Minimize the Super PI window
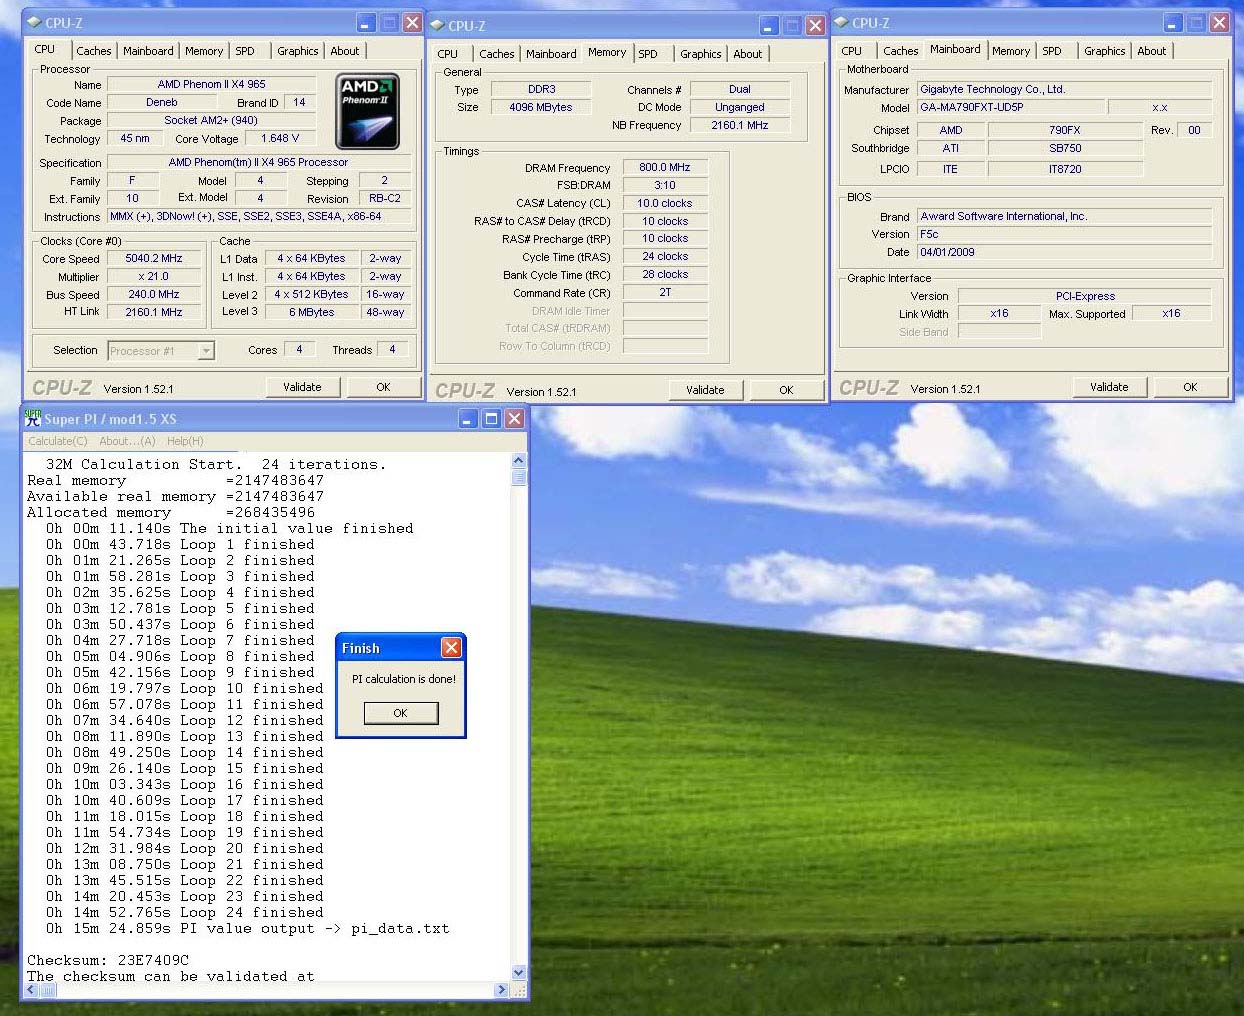Viewport: 1244px width, 1016px height. (x=468, y=419)
